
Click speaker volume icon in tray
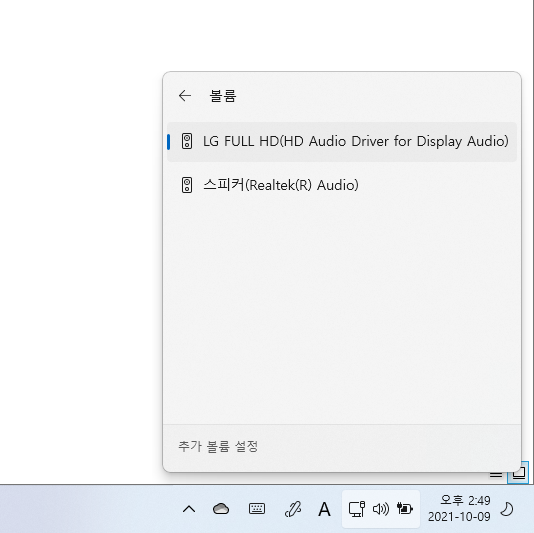coord(381,509)
